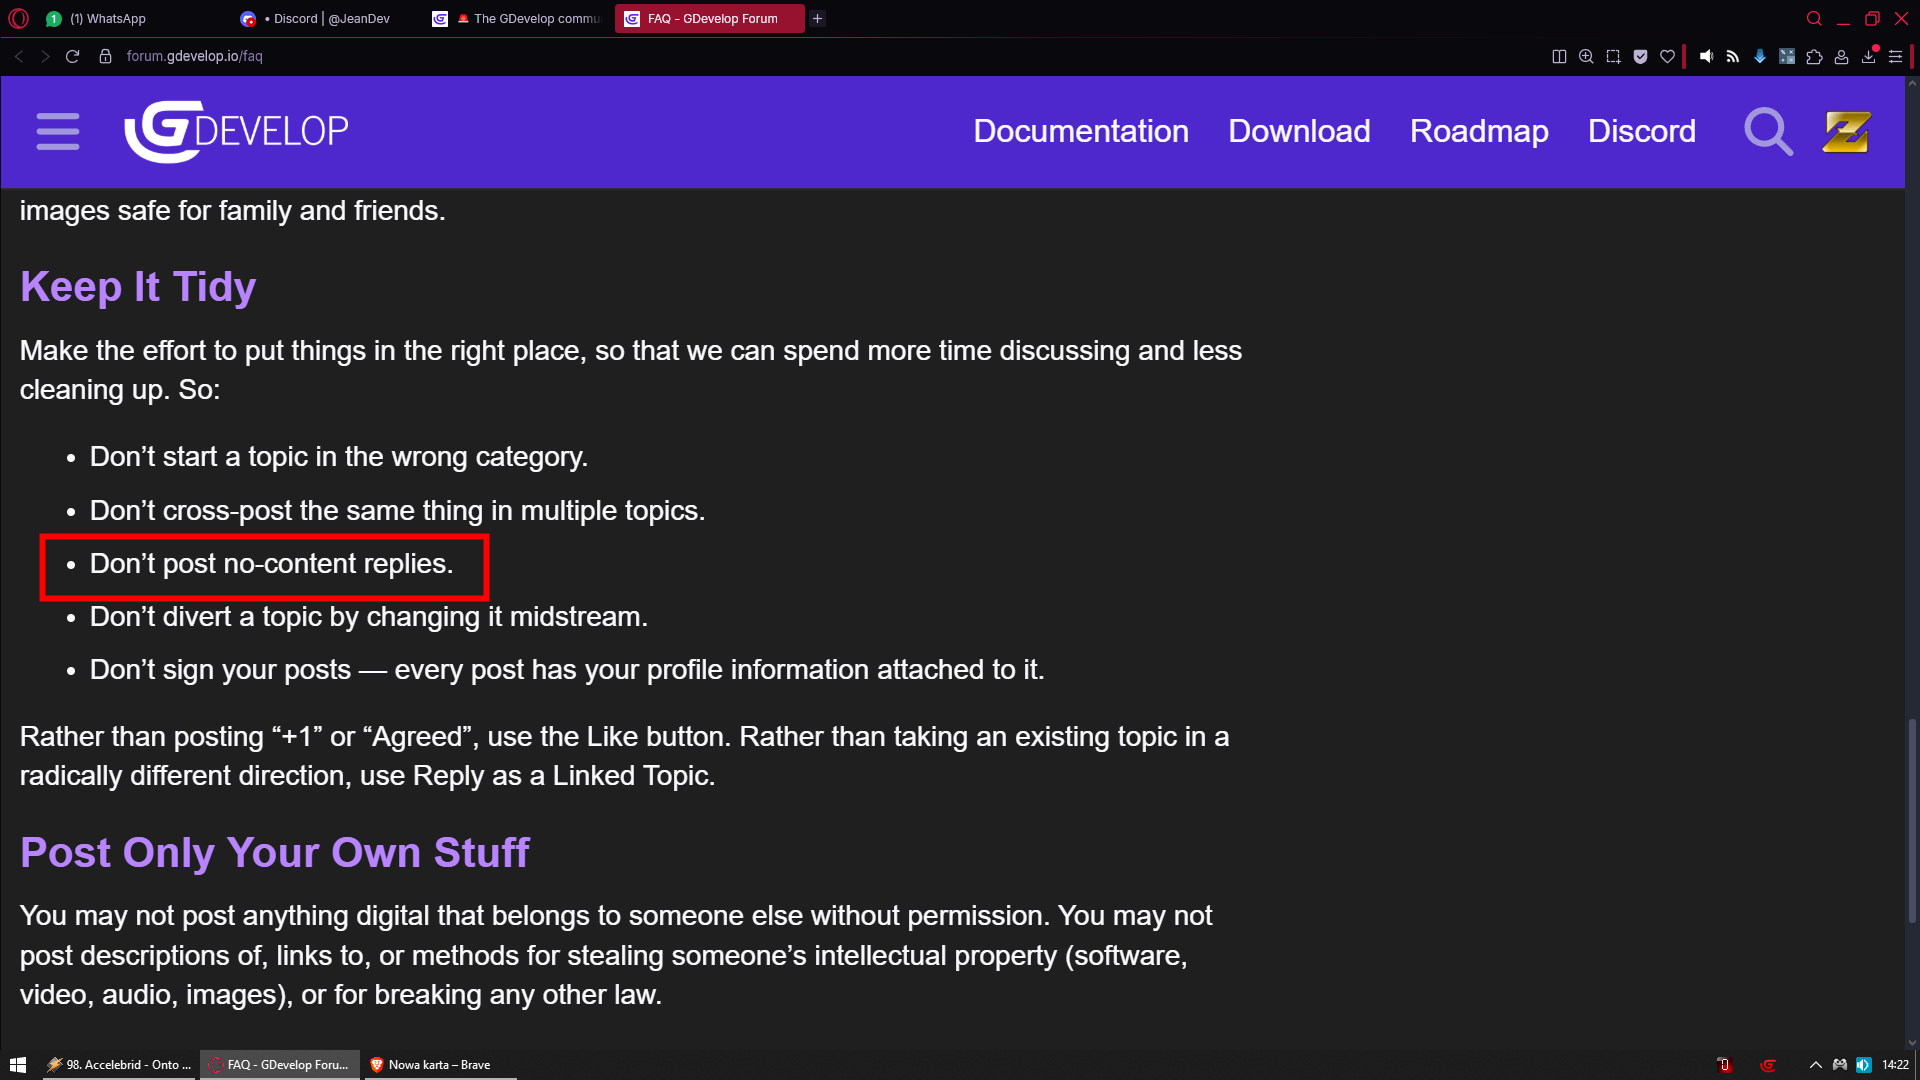
Task: Toggle split screen view icon
Action: (x=1559, y=56)
